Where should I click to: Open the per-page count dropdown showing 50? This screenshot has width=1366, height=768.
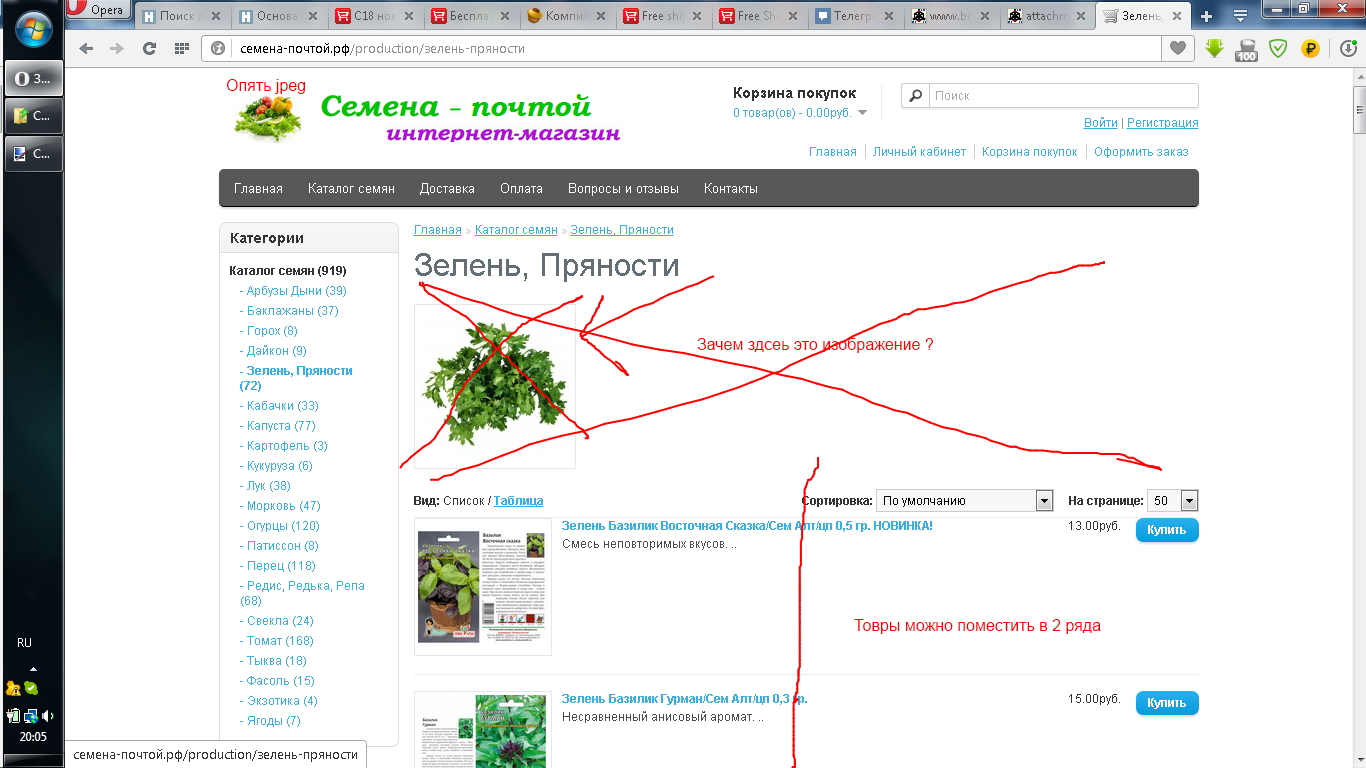(x=1174, y=501)
